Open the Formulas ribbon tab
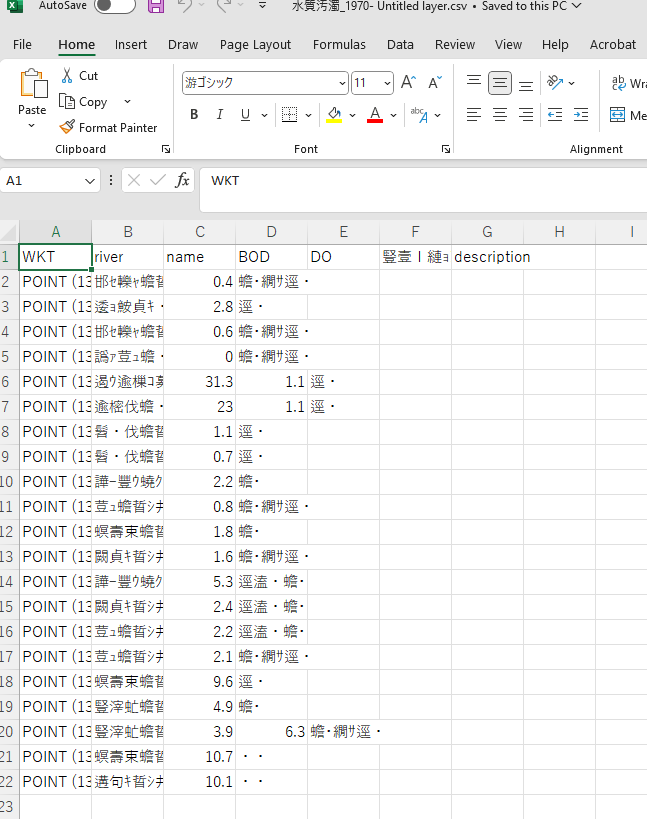This screenshot has height=819, width=647. point(339,44)
